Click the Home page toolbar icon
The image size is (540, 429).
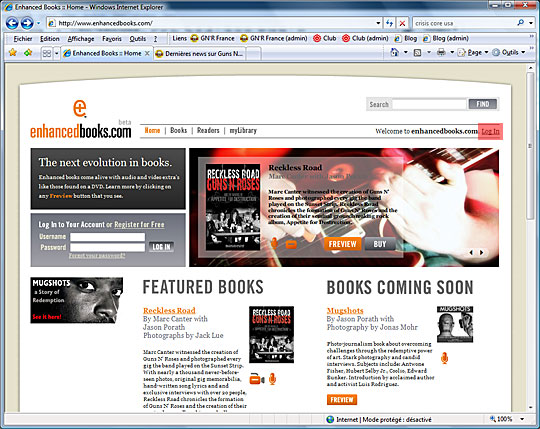(395, 53)
